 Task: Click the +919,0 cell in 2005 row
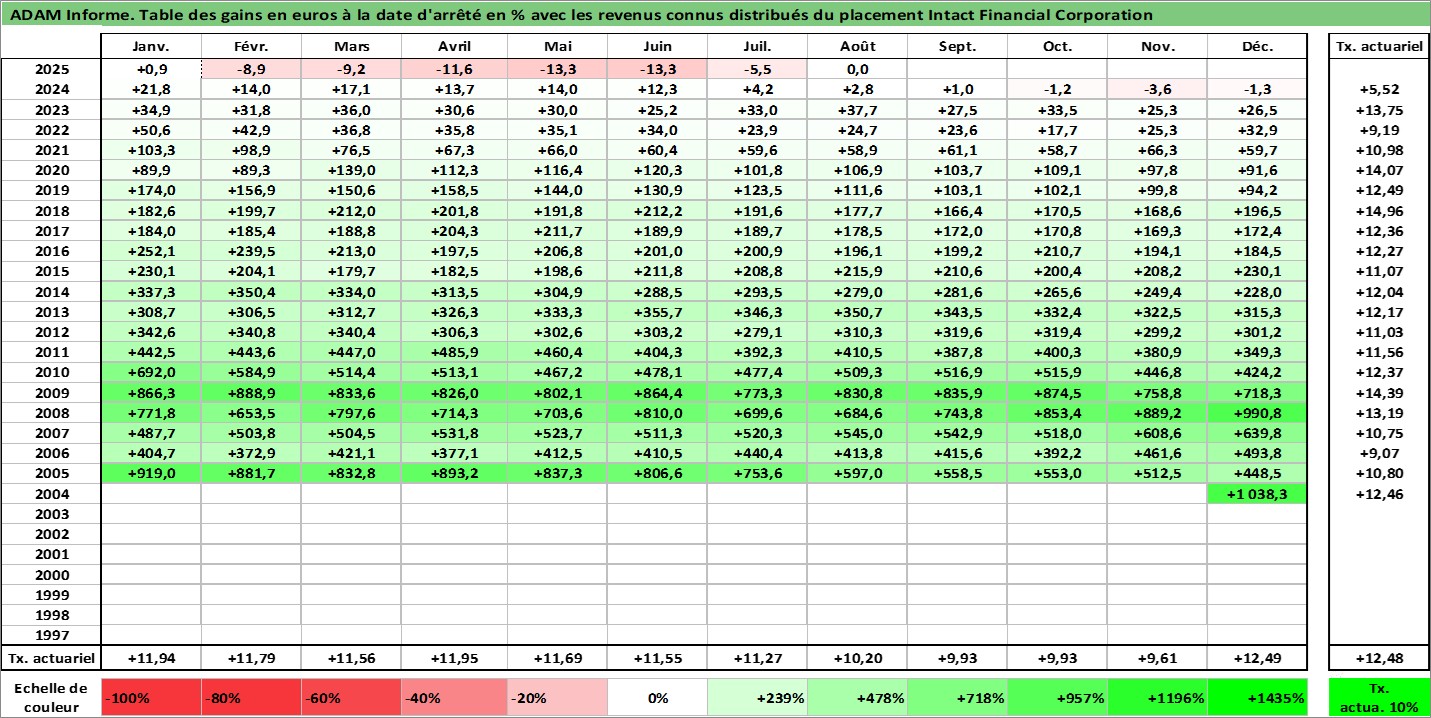point(152,473)
